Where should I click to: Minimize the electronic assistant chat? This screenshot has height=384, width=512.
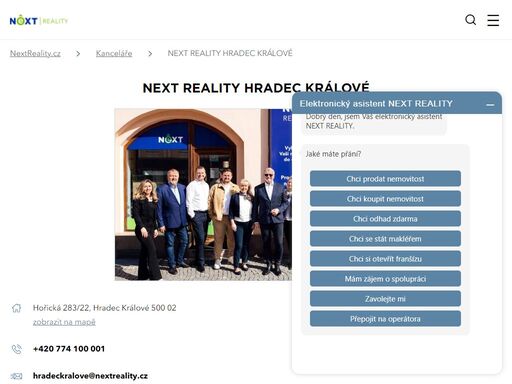tap(490, 105)
